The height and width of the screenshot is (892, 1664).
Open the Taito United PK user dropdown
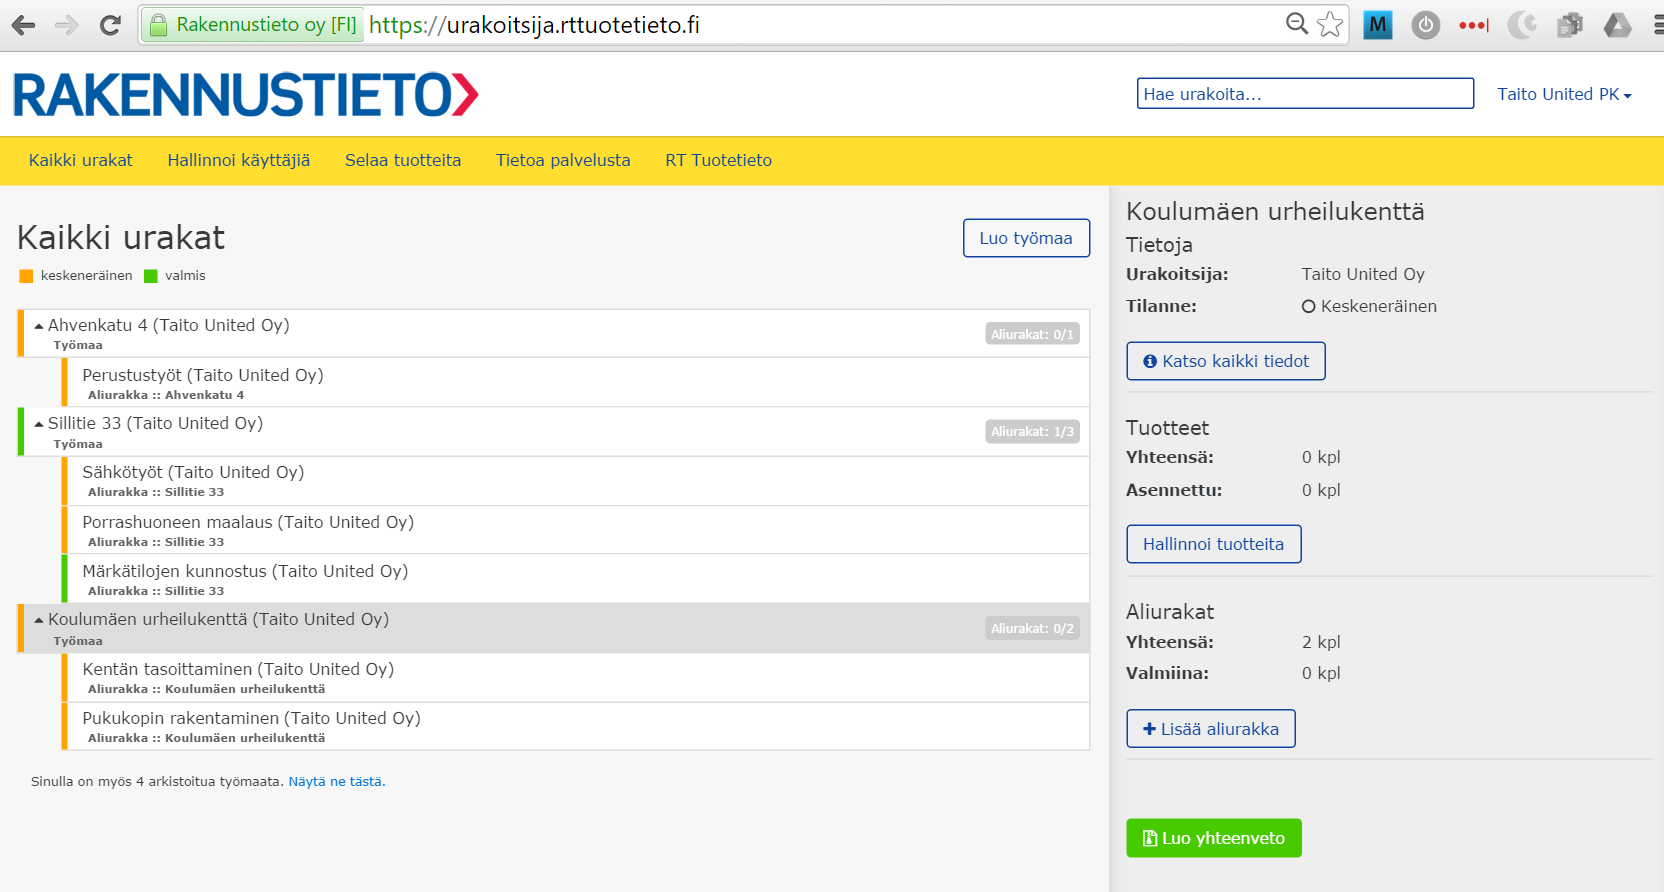click(1564, 94)
